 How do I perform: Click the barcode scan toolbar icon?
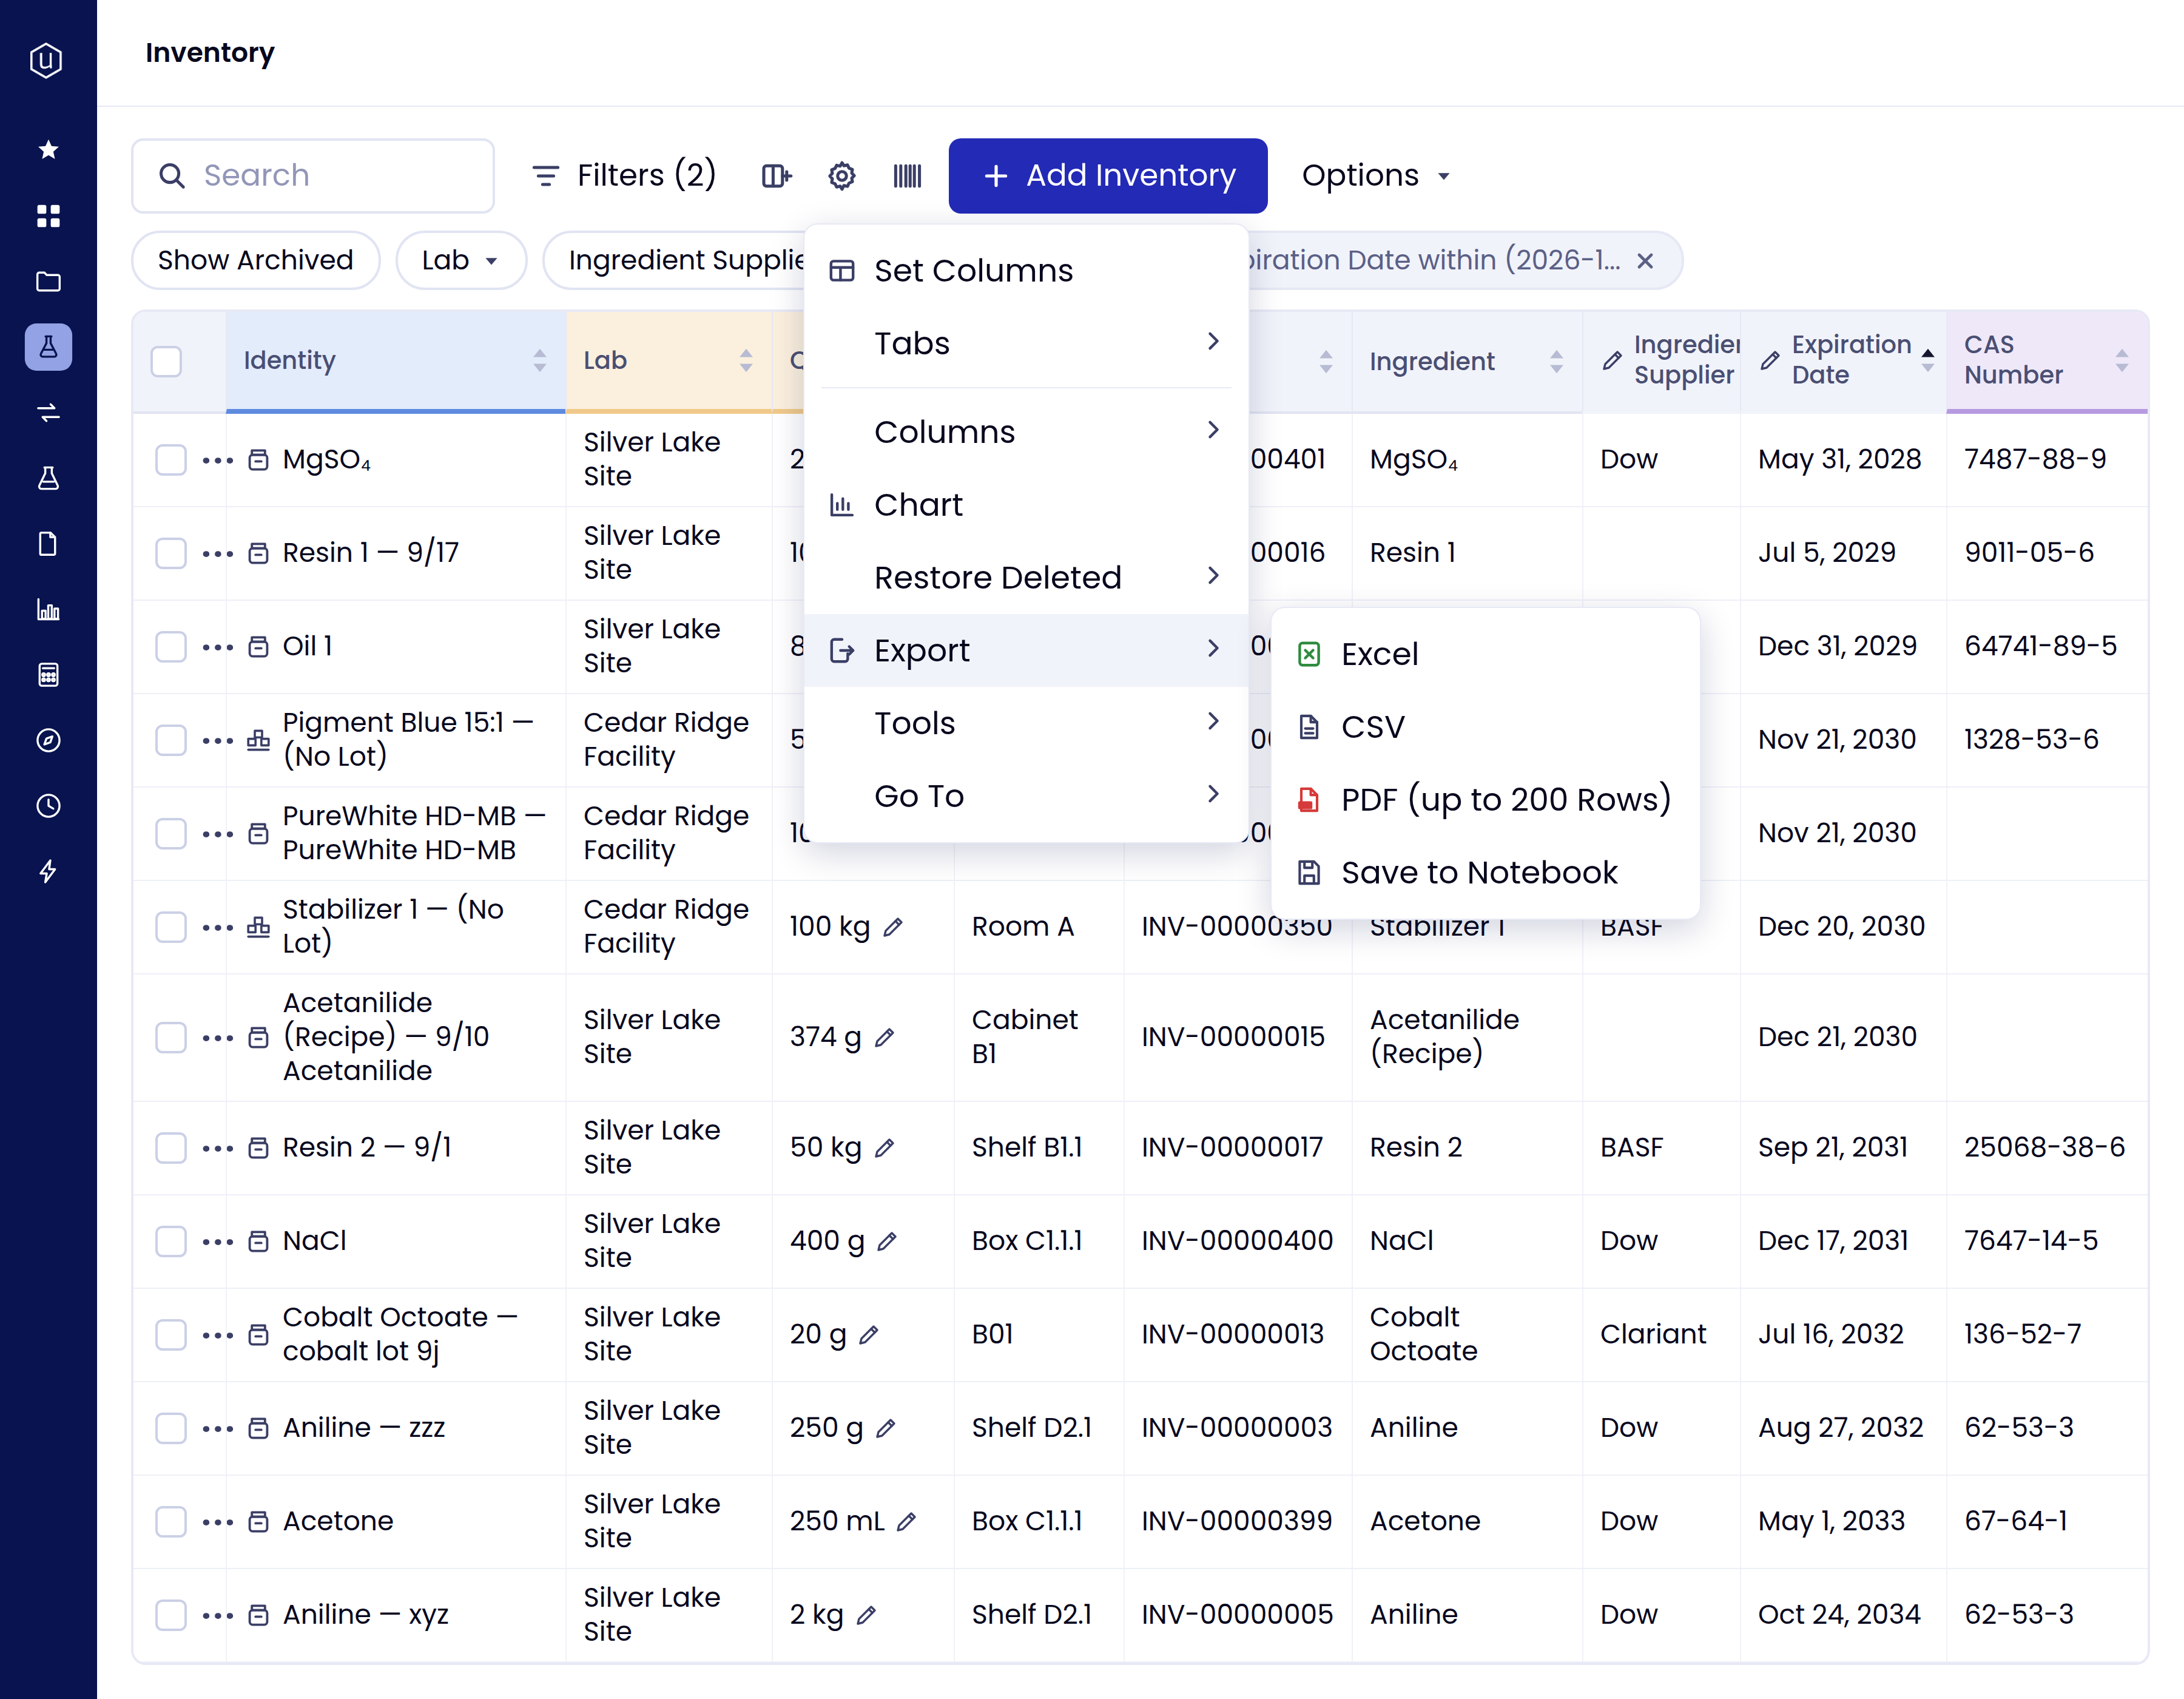coord(907,176)
